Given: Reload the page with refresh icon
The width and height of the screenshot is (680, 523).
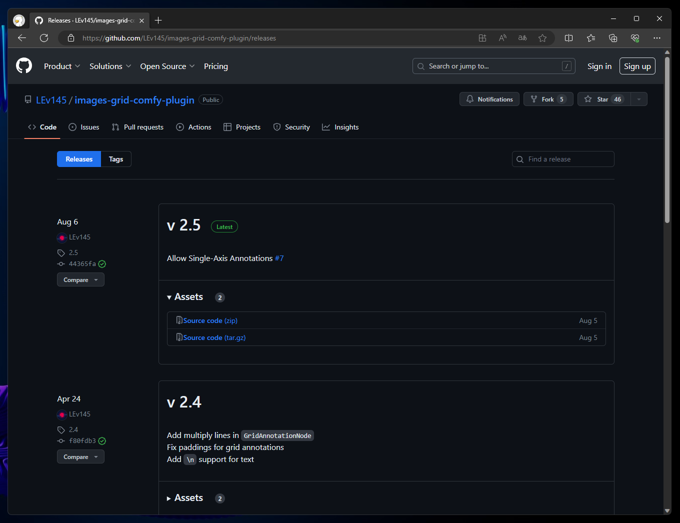Looking at the screenshot, I should (44, 38).
